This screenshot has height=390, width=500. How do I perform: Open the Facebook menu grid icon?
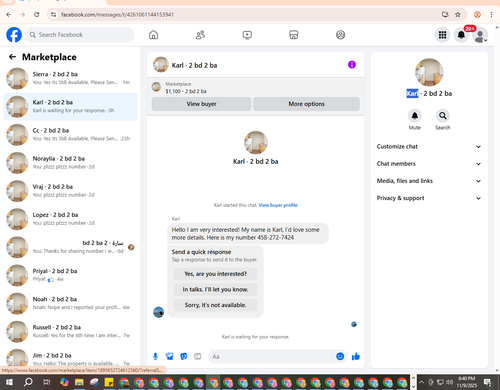point(442,35)
